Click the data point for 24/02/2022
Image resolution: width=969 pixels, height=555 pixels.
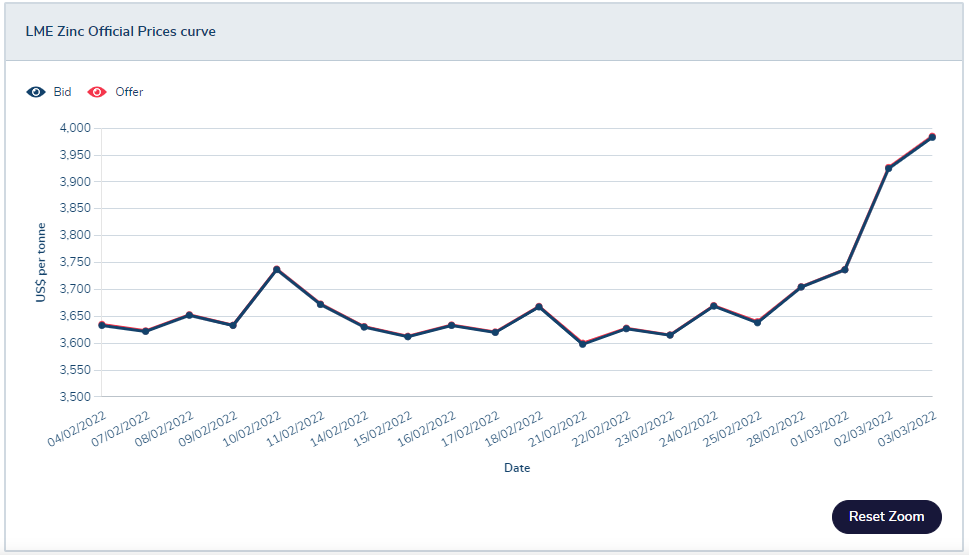click(714, 306)
